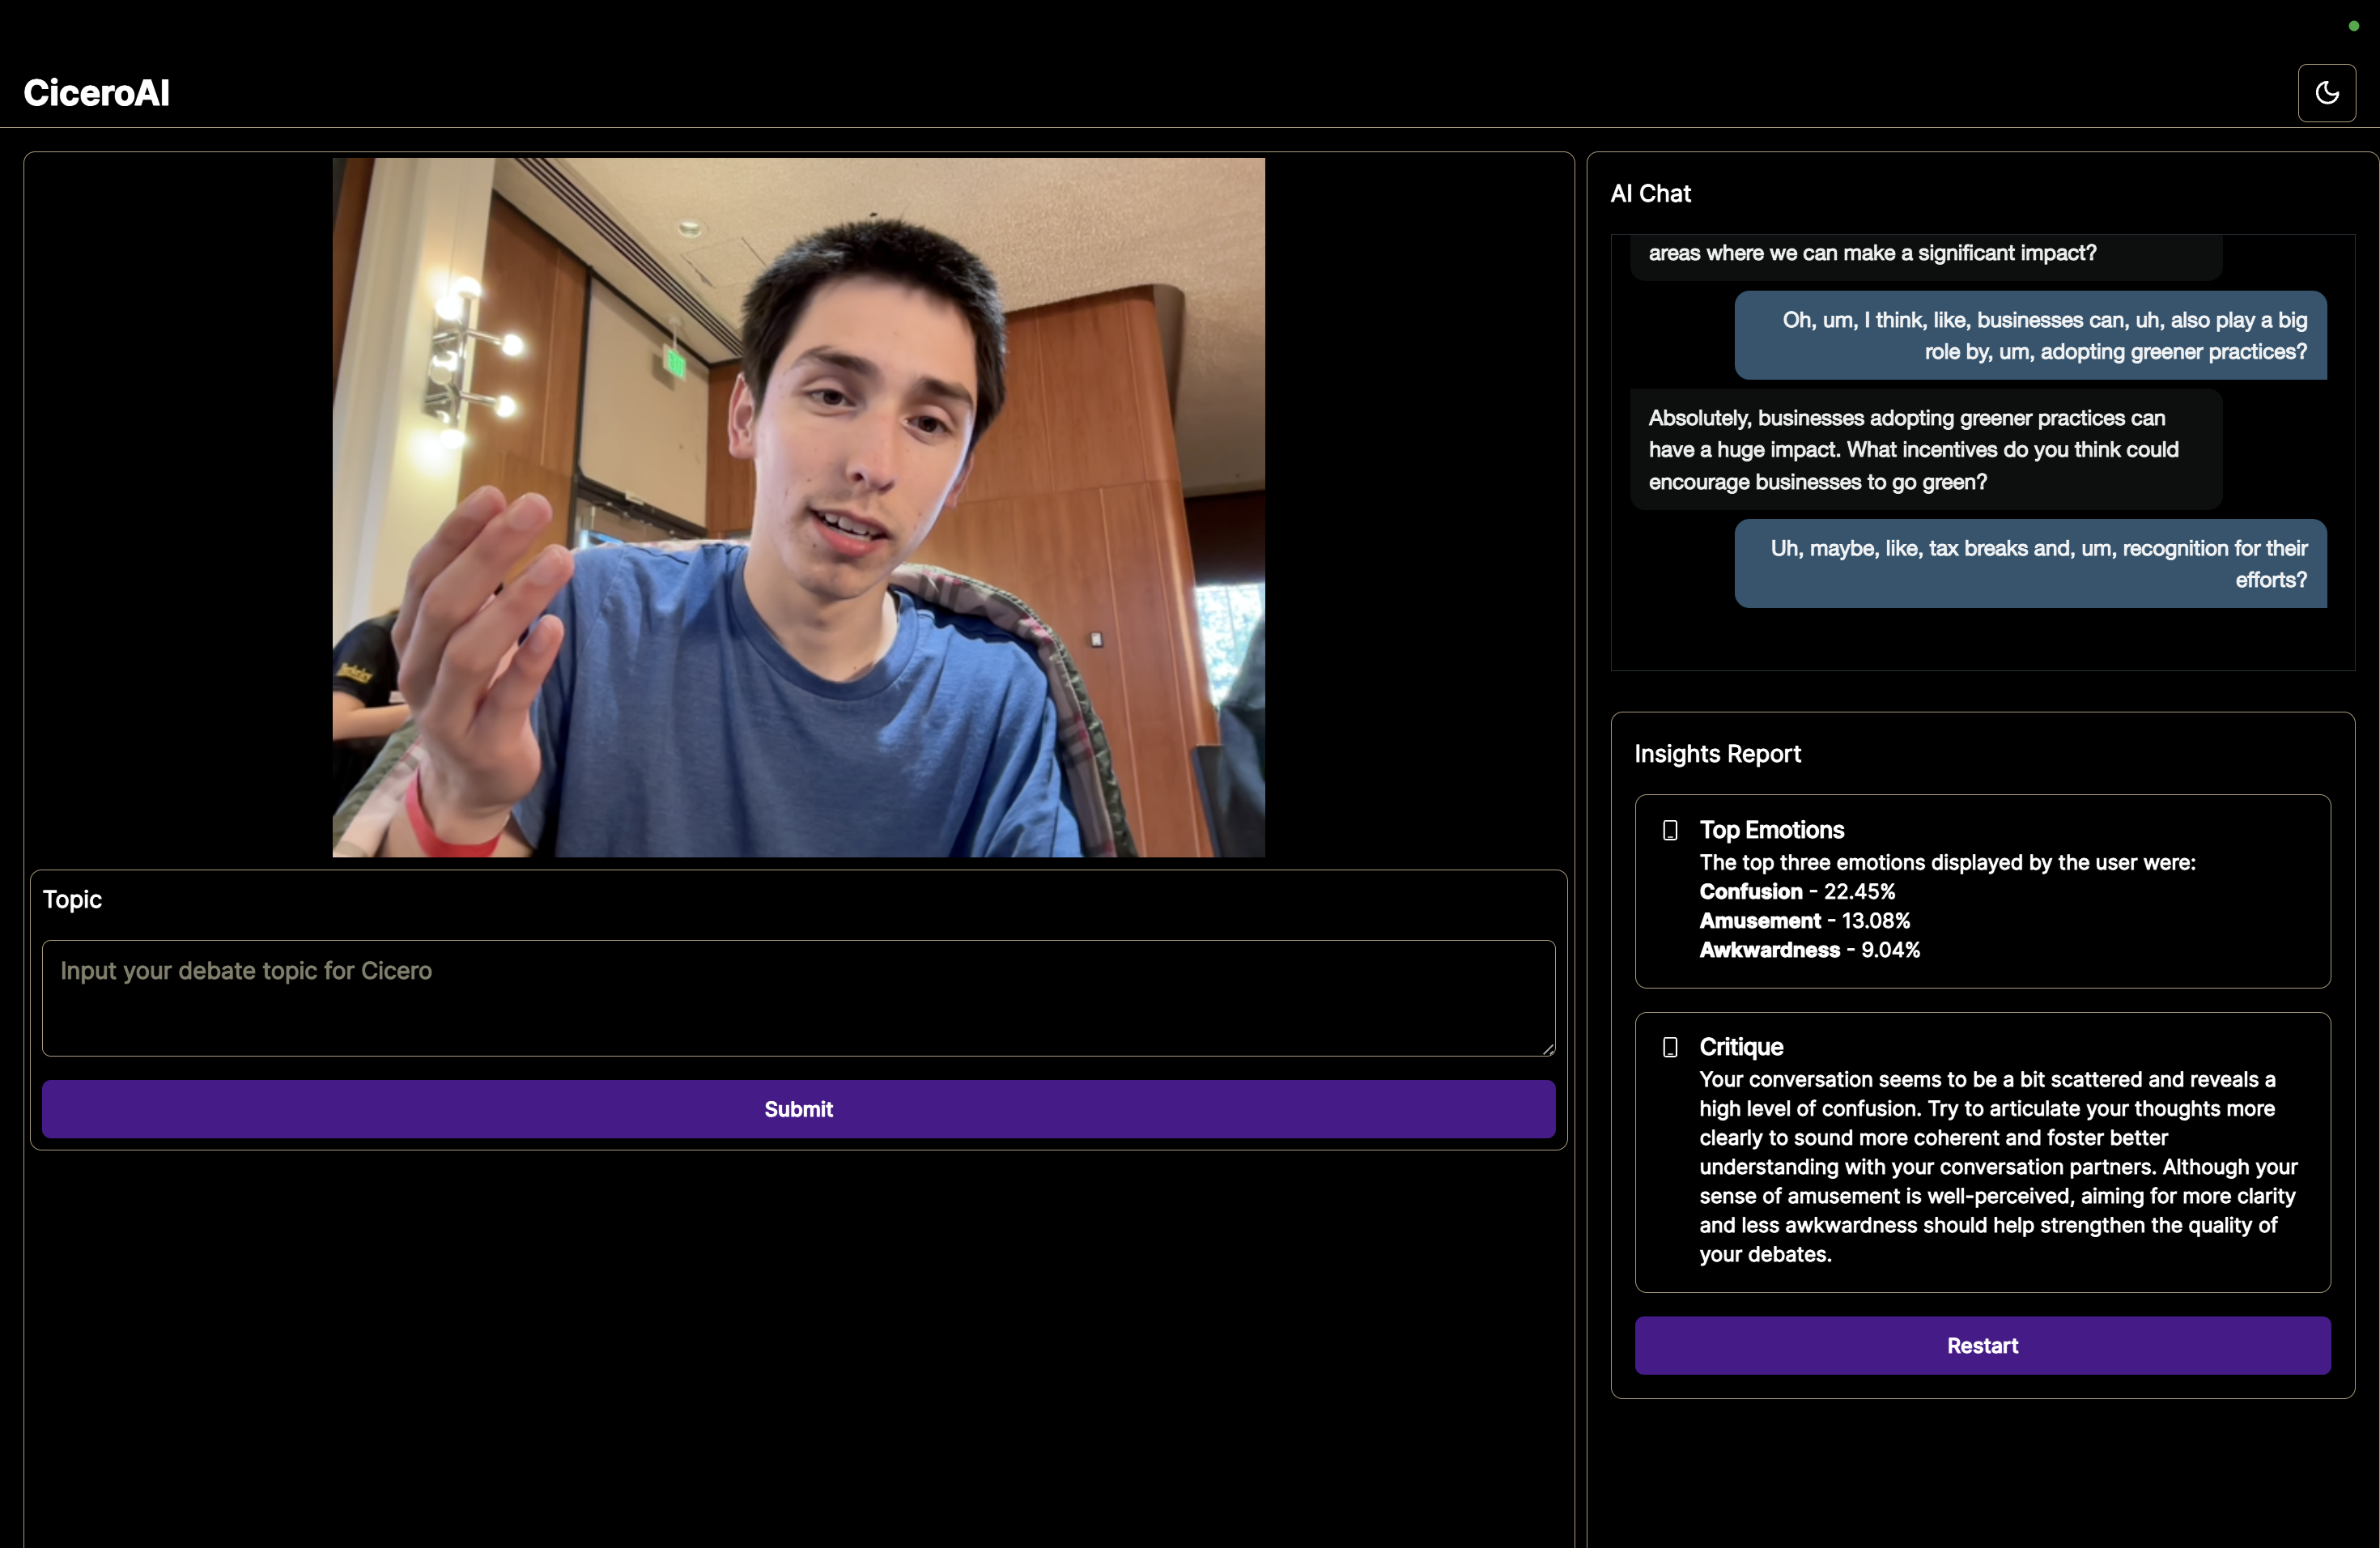Image resolution: width=2380 pixels, height=1548 pixels.
Task: Select AI reply about incentives to go green
Action: point(1925,450)
